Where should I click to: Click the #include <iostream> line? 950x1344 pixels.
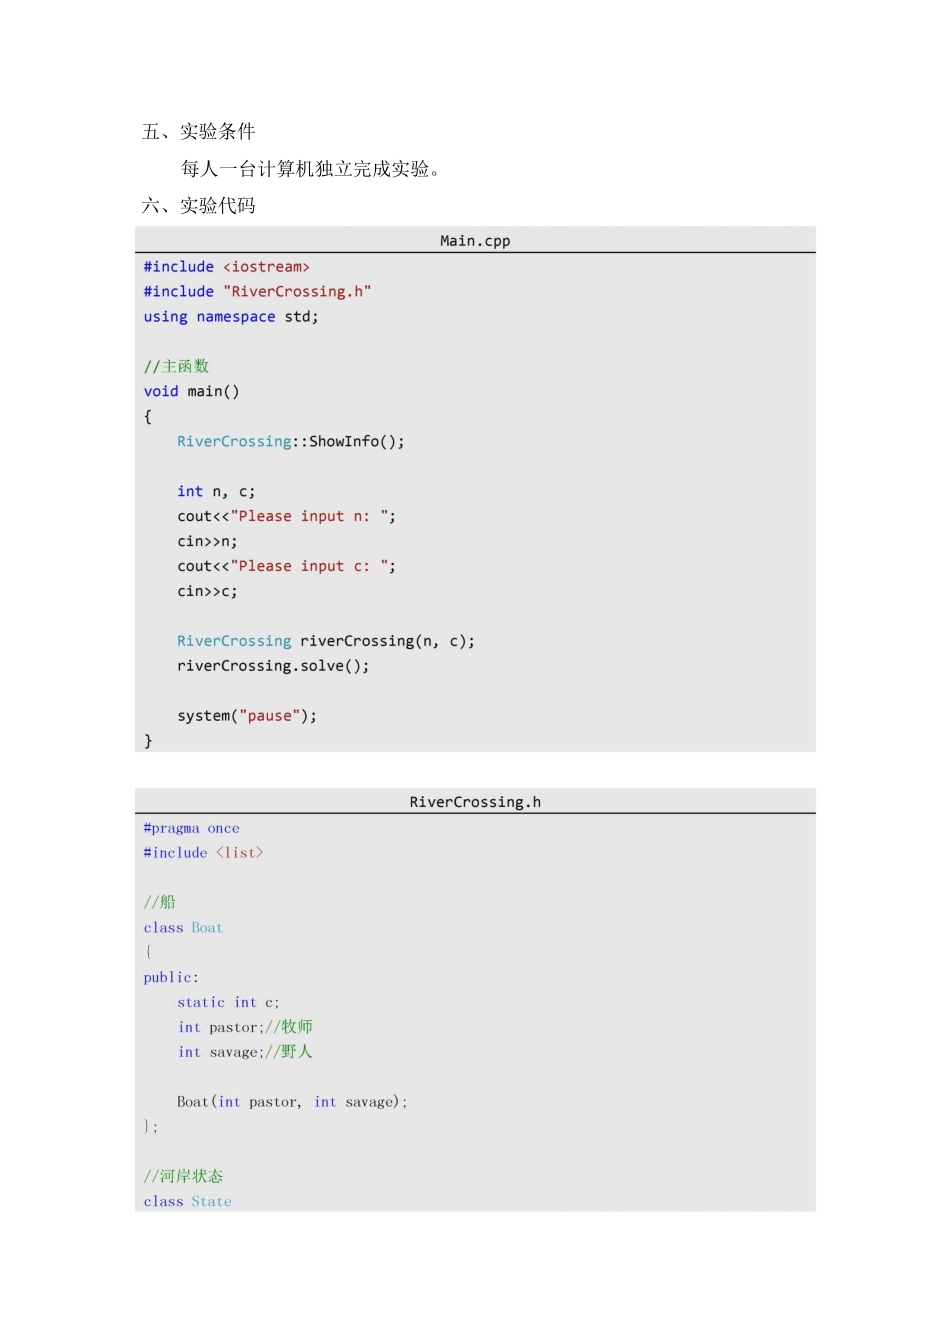pyautogui.click(x=227, y=267)
